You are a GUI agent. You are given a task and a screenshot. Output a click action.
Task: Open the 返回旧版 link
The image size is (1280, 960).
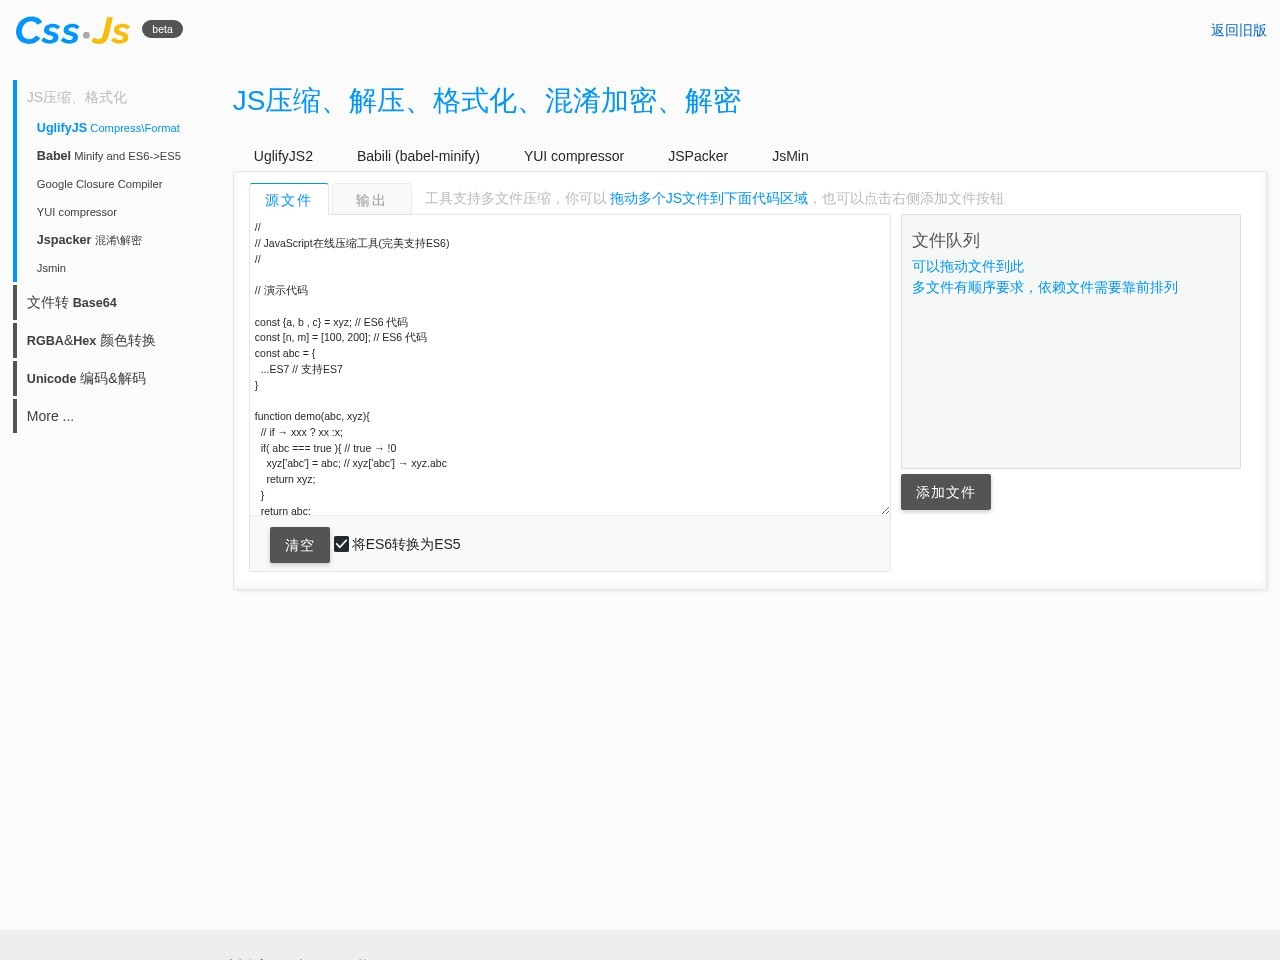(x=1238, y=30)
